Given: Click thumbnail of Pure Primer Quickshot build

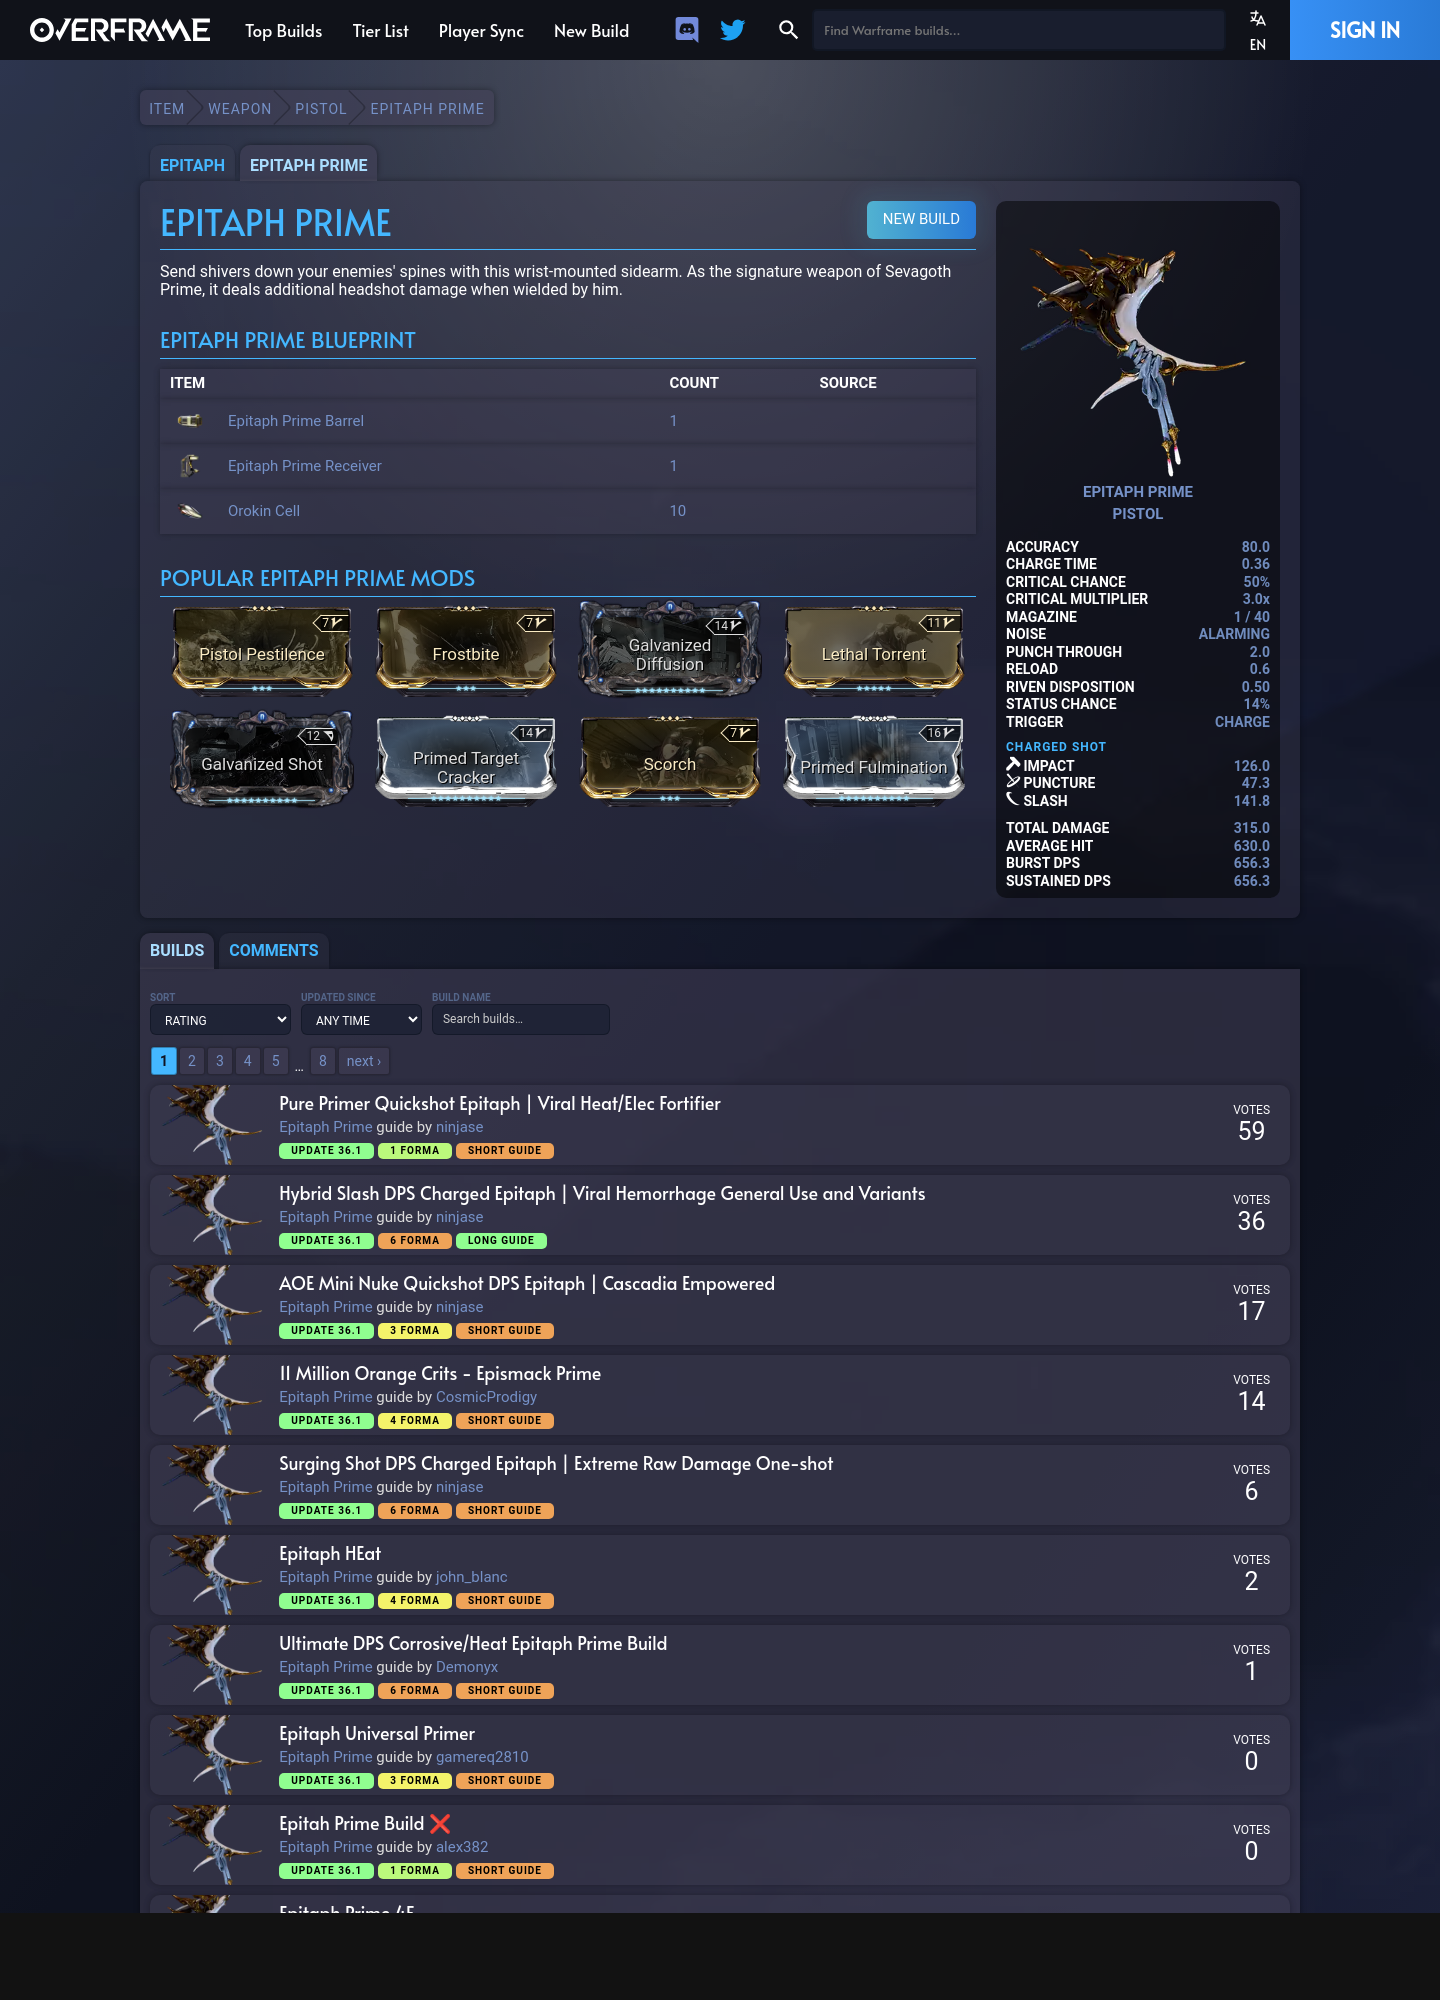Looking at the screenshot, I should click(214, 1125).
